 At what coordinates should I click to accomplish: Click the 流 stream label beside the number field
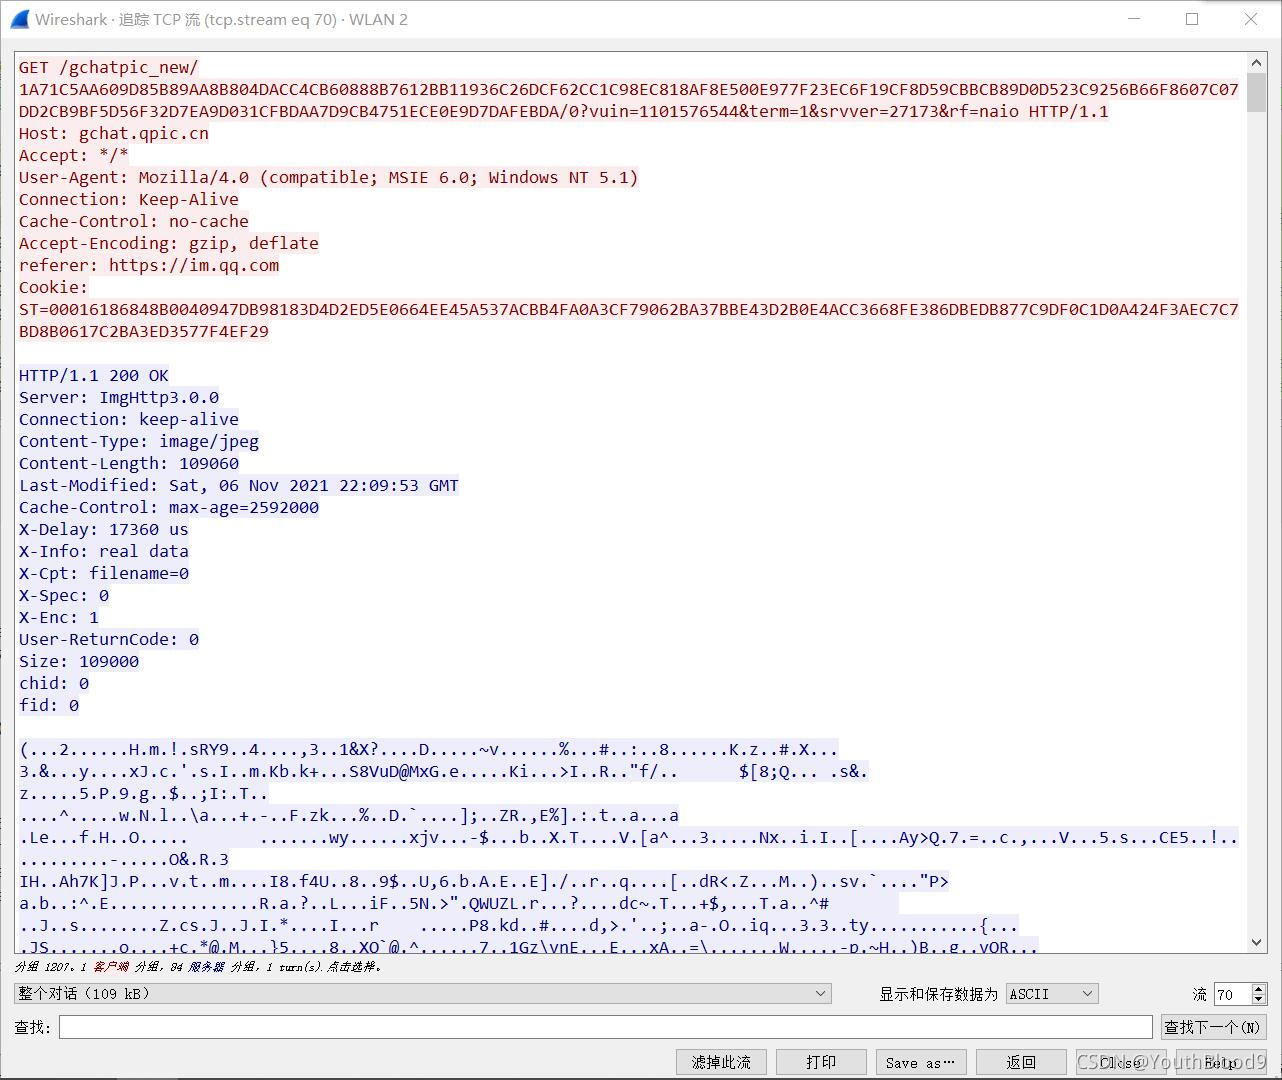click(1200, 994)
